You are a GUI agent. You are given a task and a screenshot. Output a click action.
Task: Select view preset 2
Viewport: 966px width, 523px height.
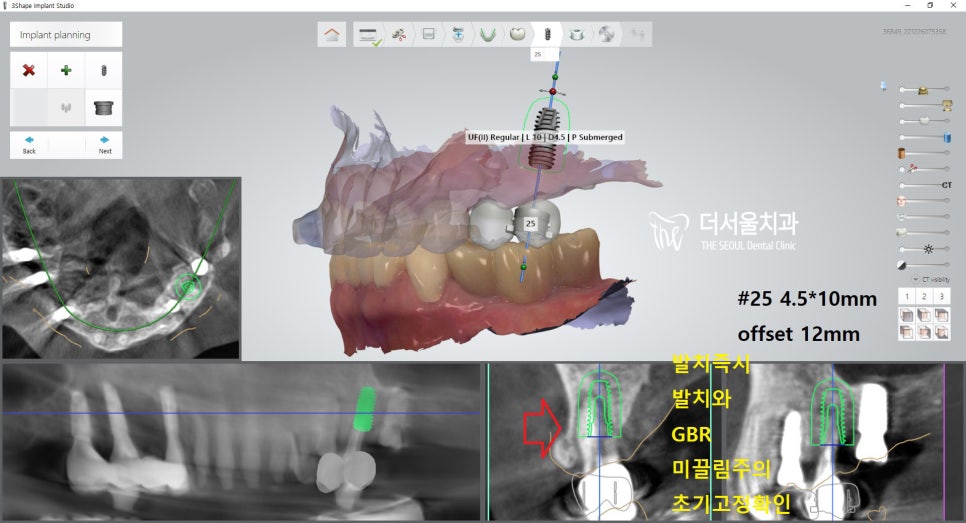tap(924, 296)
